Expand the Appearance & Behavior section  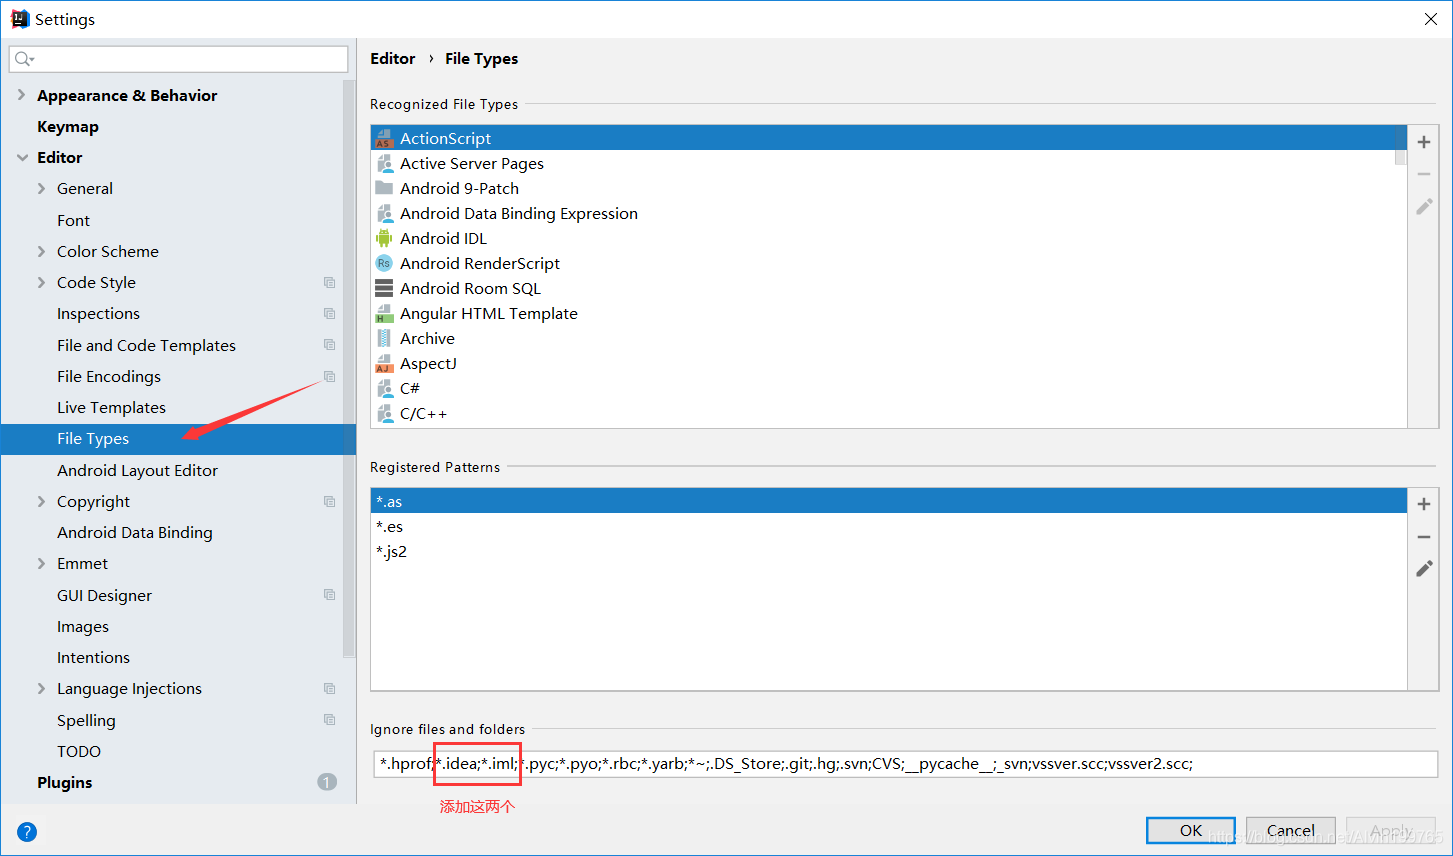click(x=22, y=95)
